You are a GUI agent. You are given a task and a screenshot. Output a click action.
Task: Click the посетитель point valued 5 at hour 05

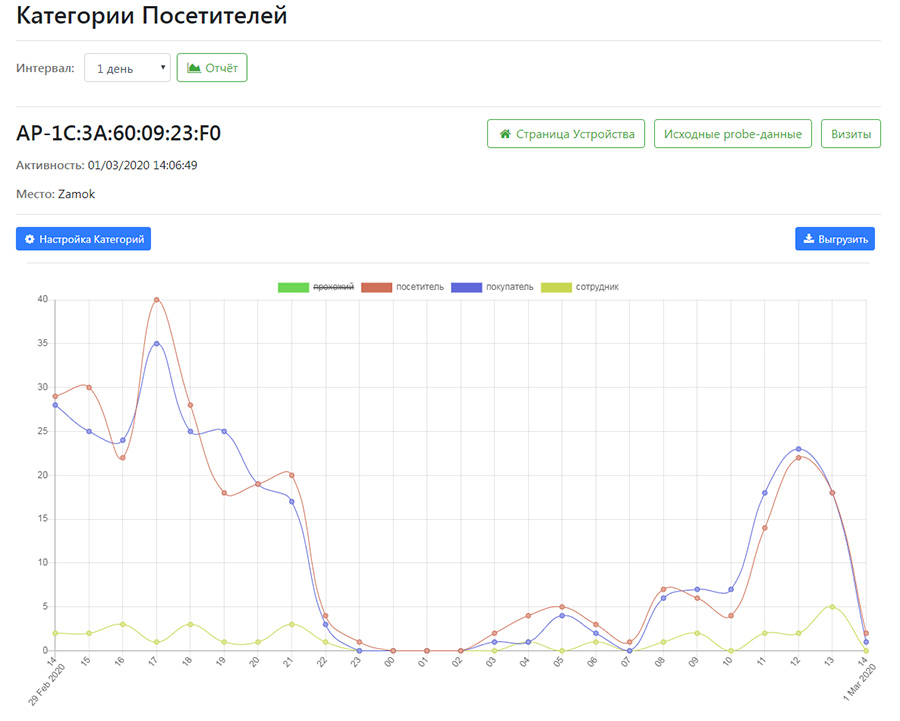coord(562,607)
